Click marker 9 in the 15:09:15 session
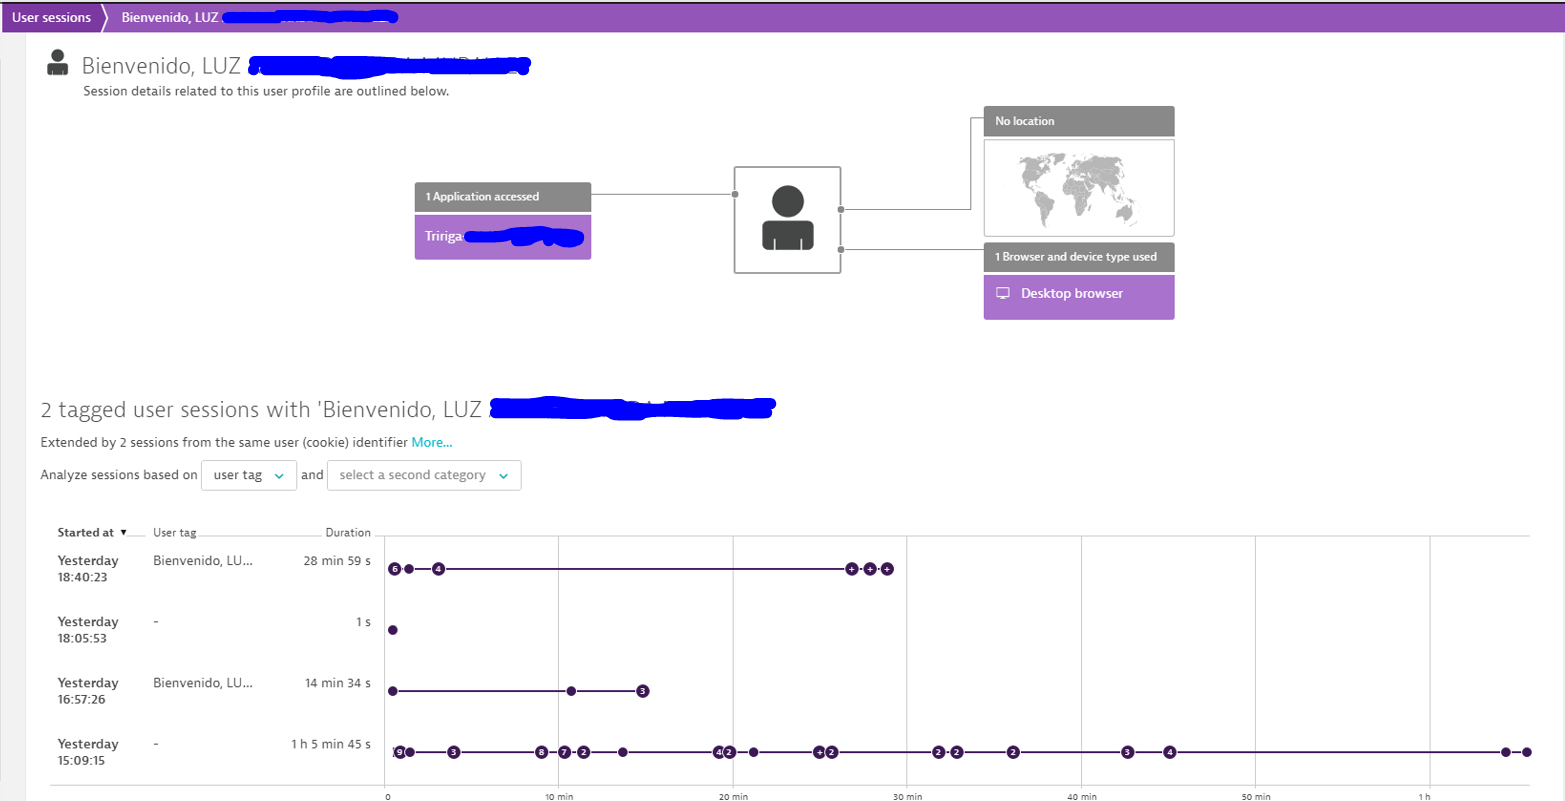 (x=400, y=752)
